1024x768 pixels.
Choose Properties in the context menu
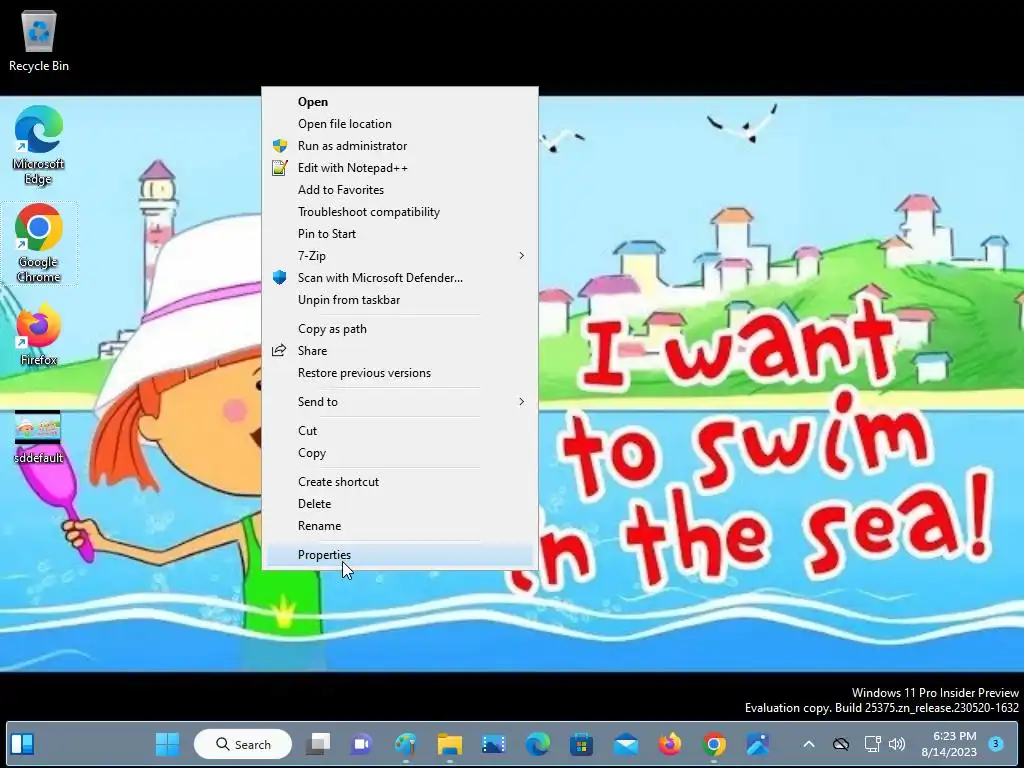(x=400, y=555)
